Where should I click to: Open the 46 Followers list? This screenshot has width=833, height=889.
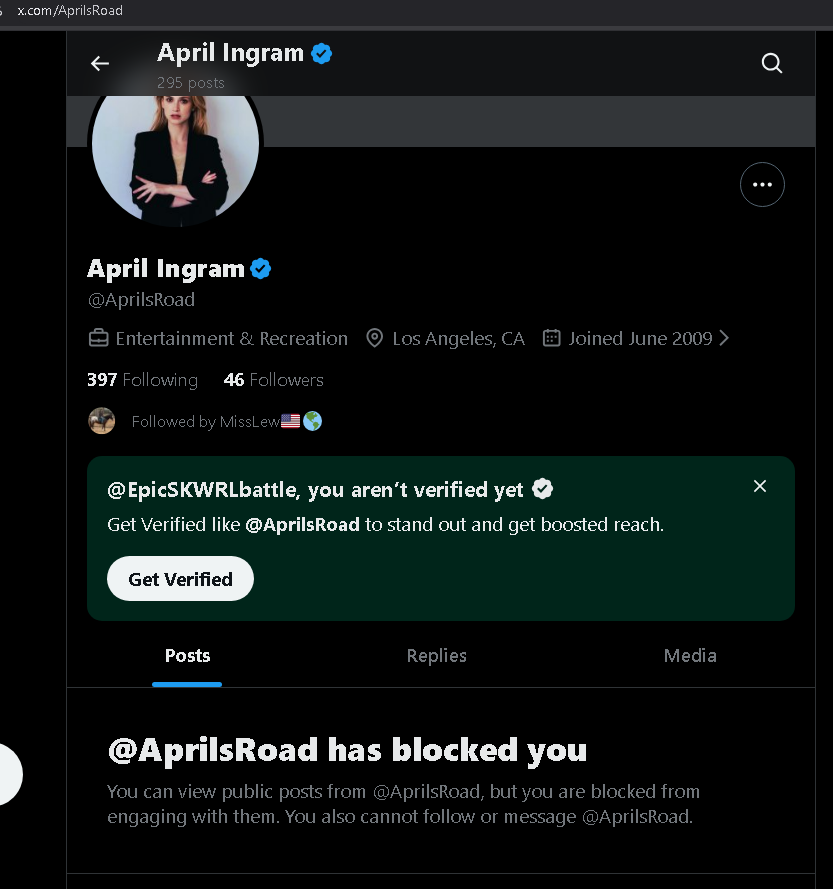pos(273,380)
